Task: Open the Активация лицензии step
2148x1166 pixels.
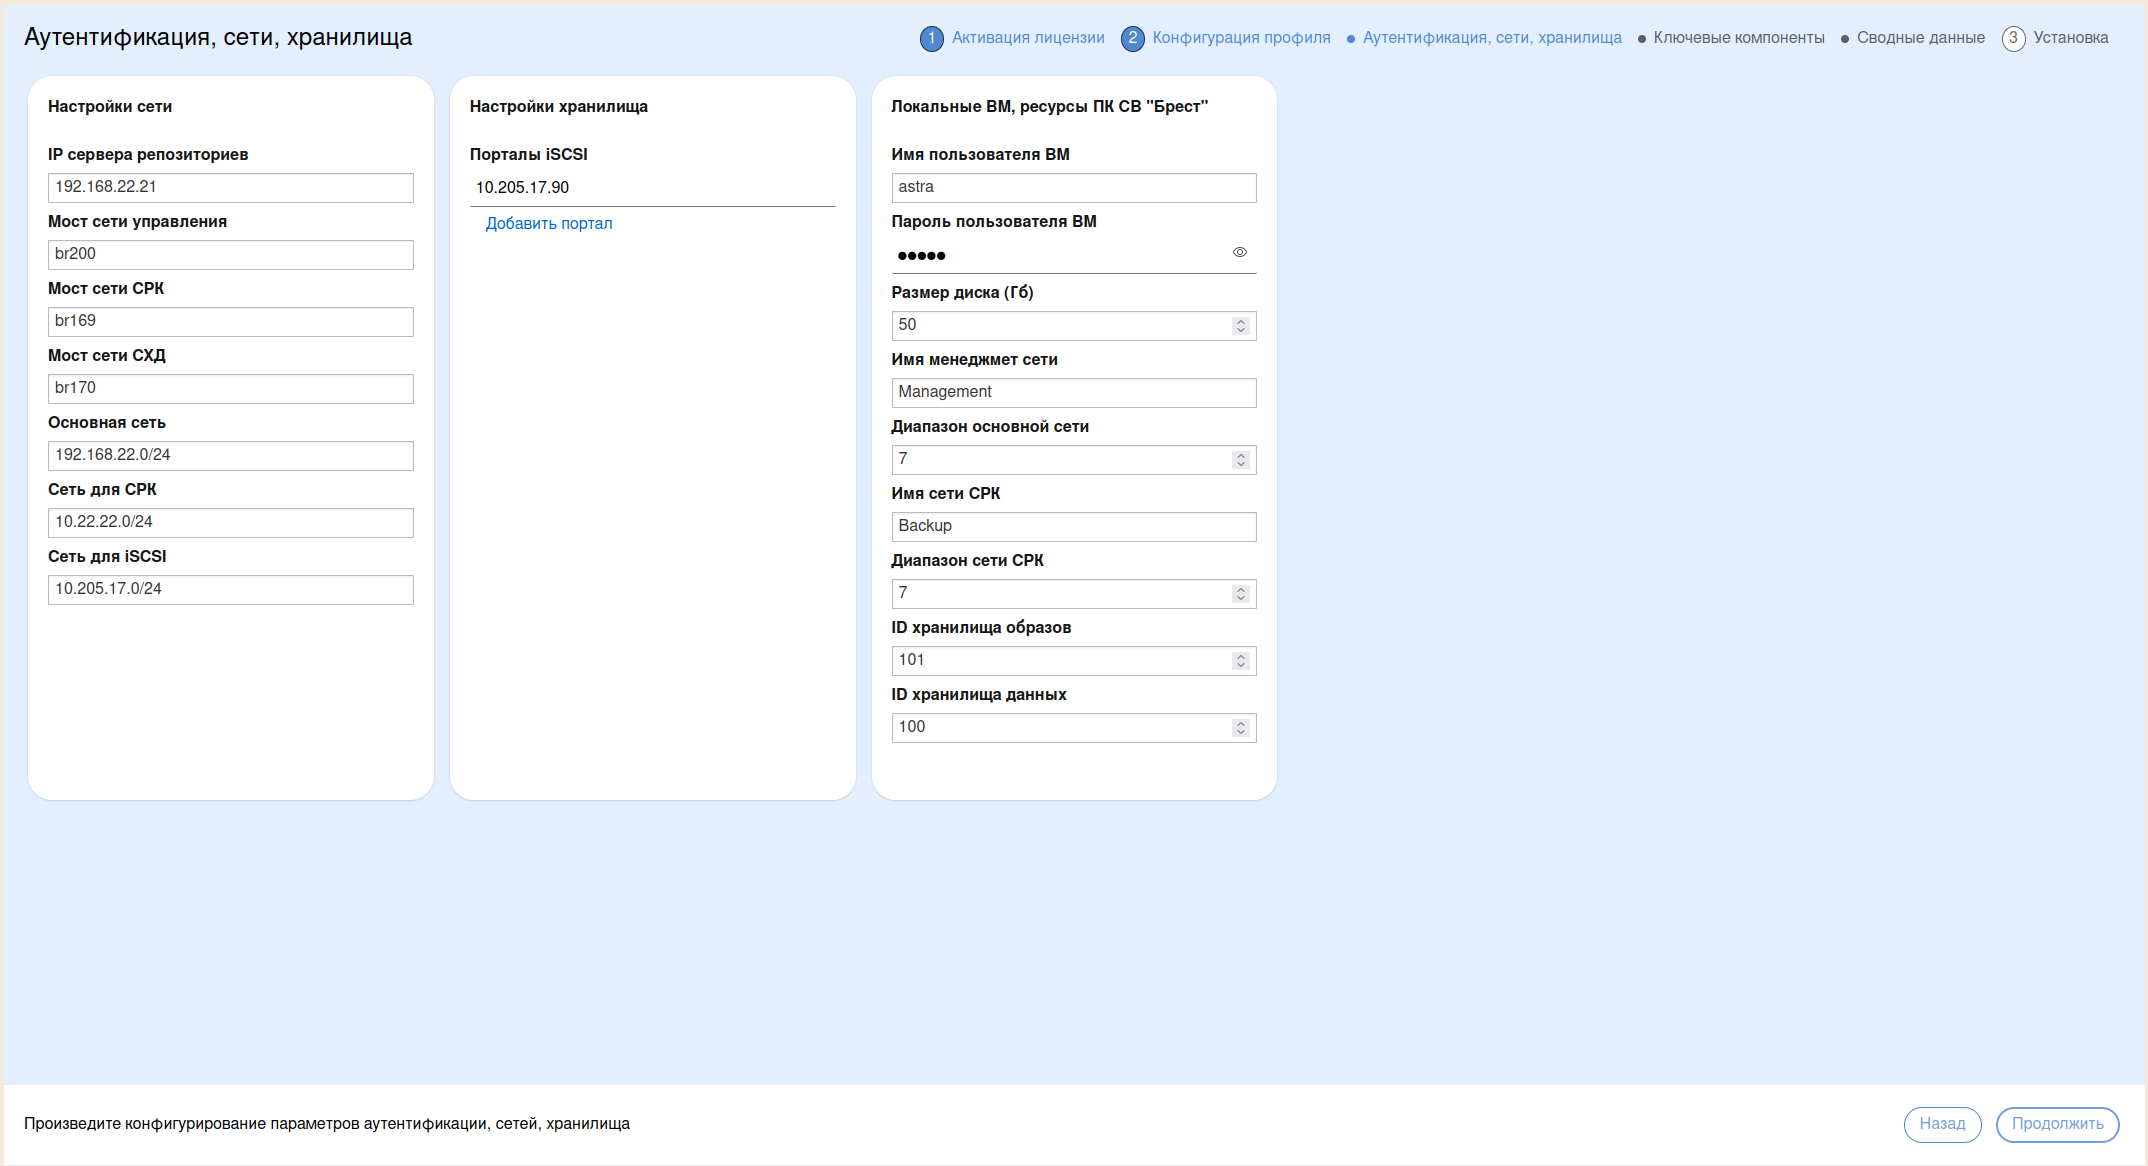Action: (1028, 38)
